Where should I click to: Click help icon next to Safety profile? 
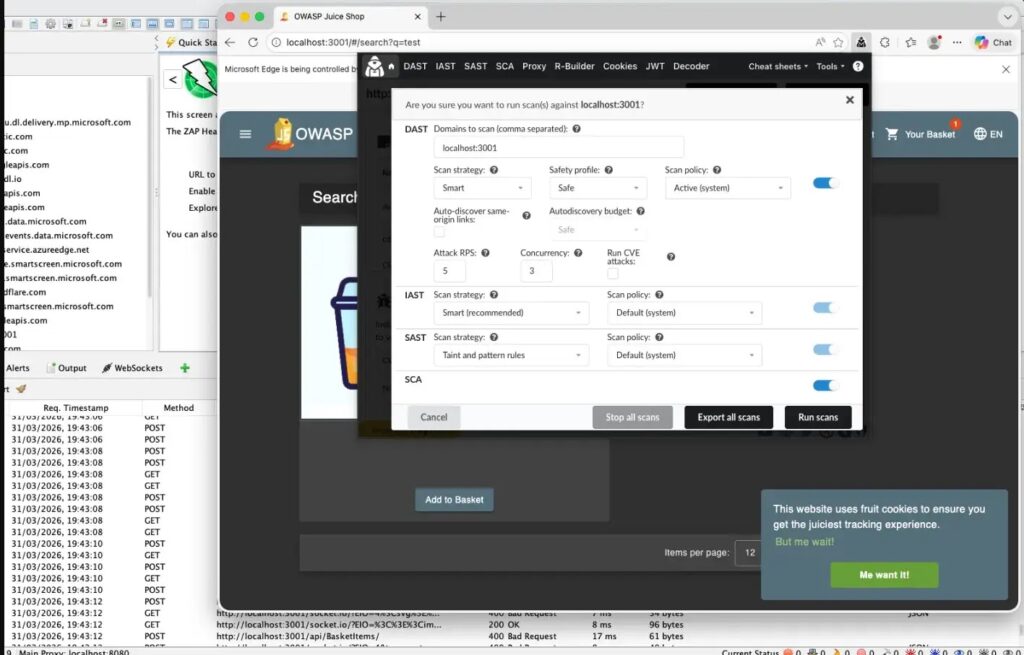pos(609,171)
